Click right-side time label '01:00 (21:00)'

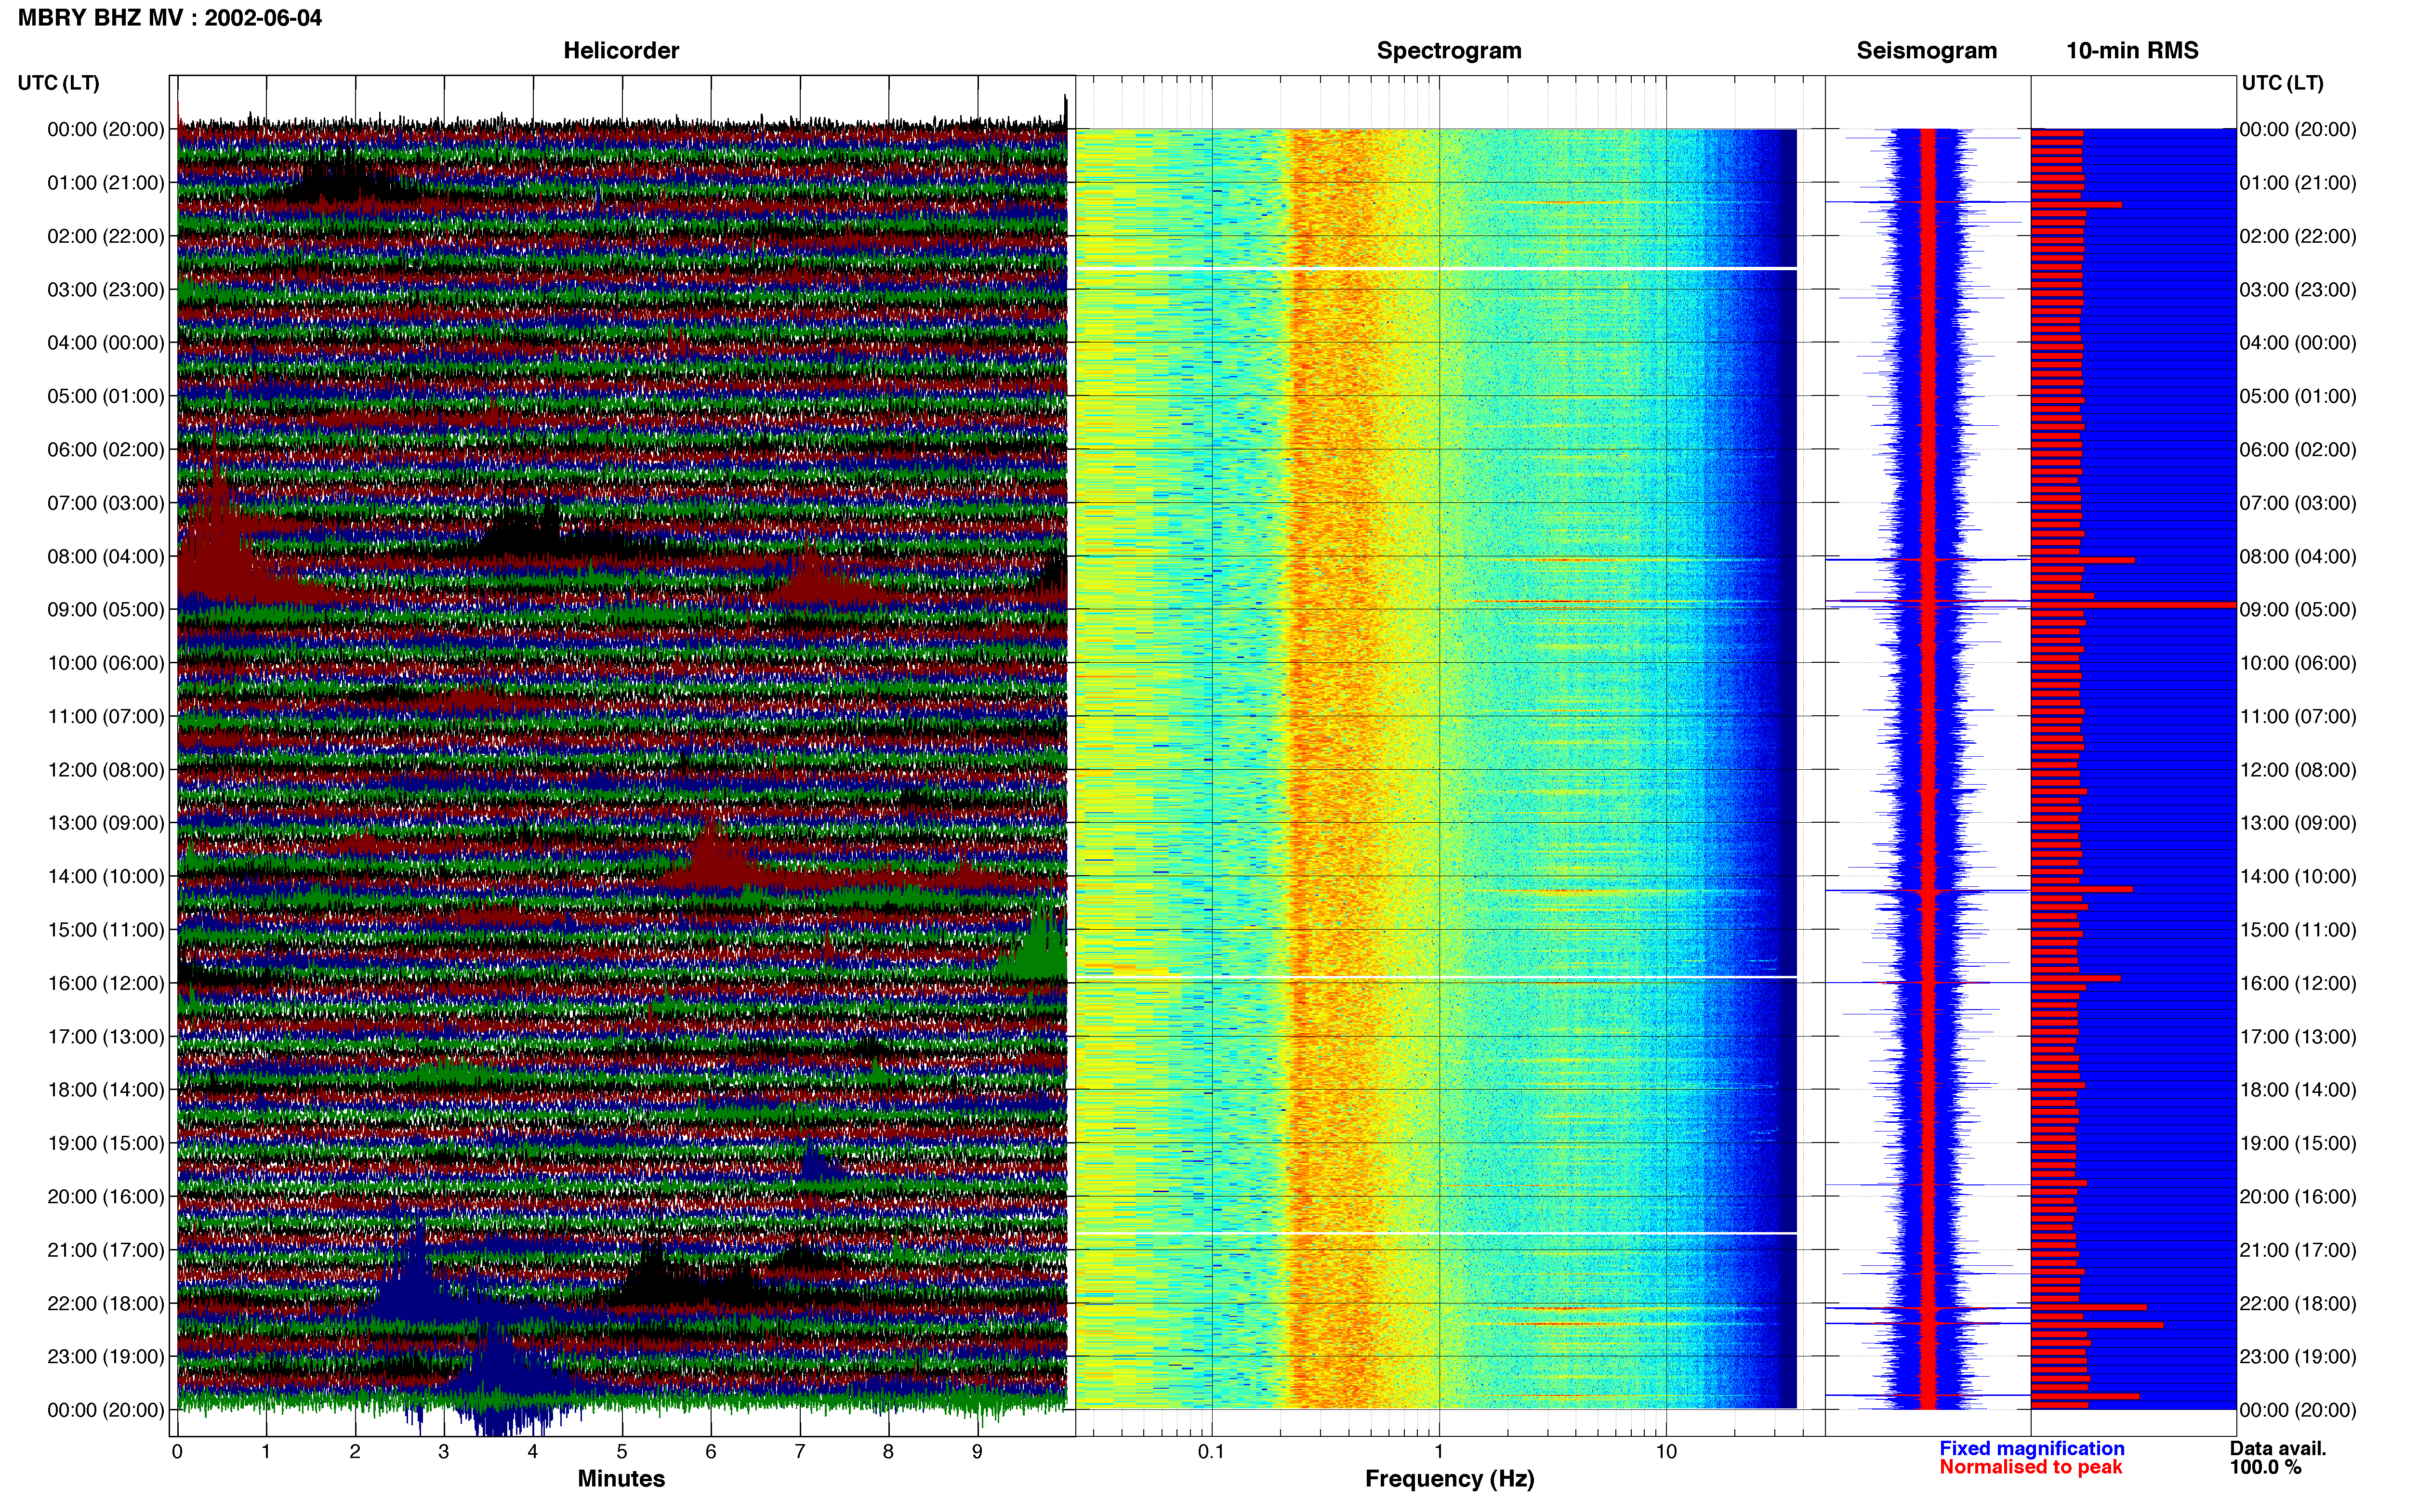pos(2298,183)
